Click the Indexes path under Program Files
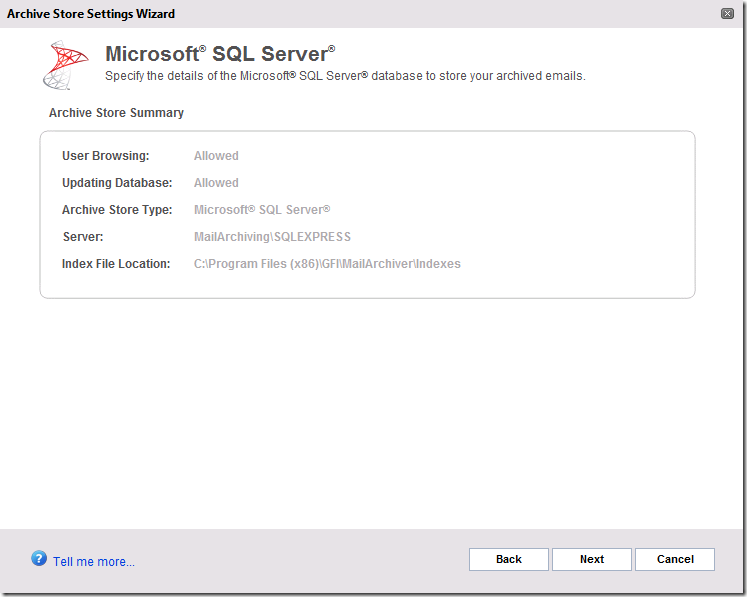 tap(327, 264)
